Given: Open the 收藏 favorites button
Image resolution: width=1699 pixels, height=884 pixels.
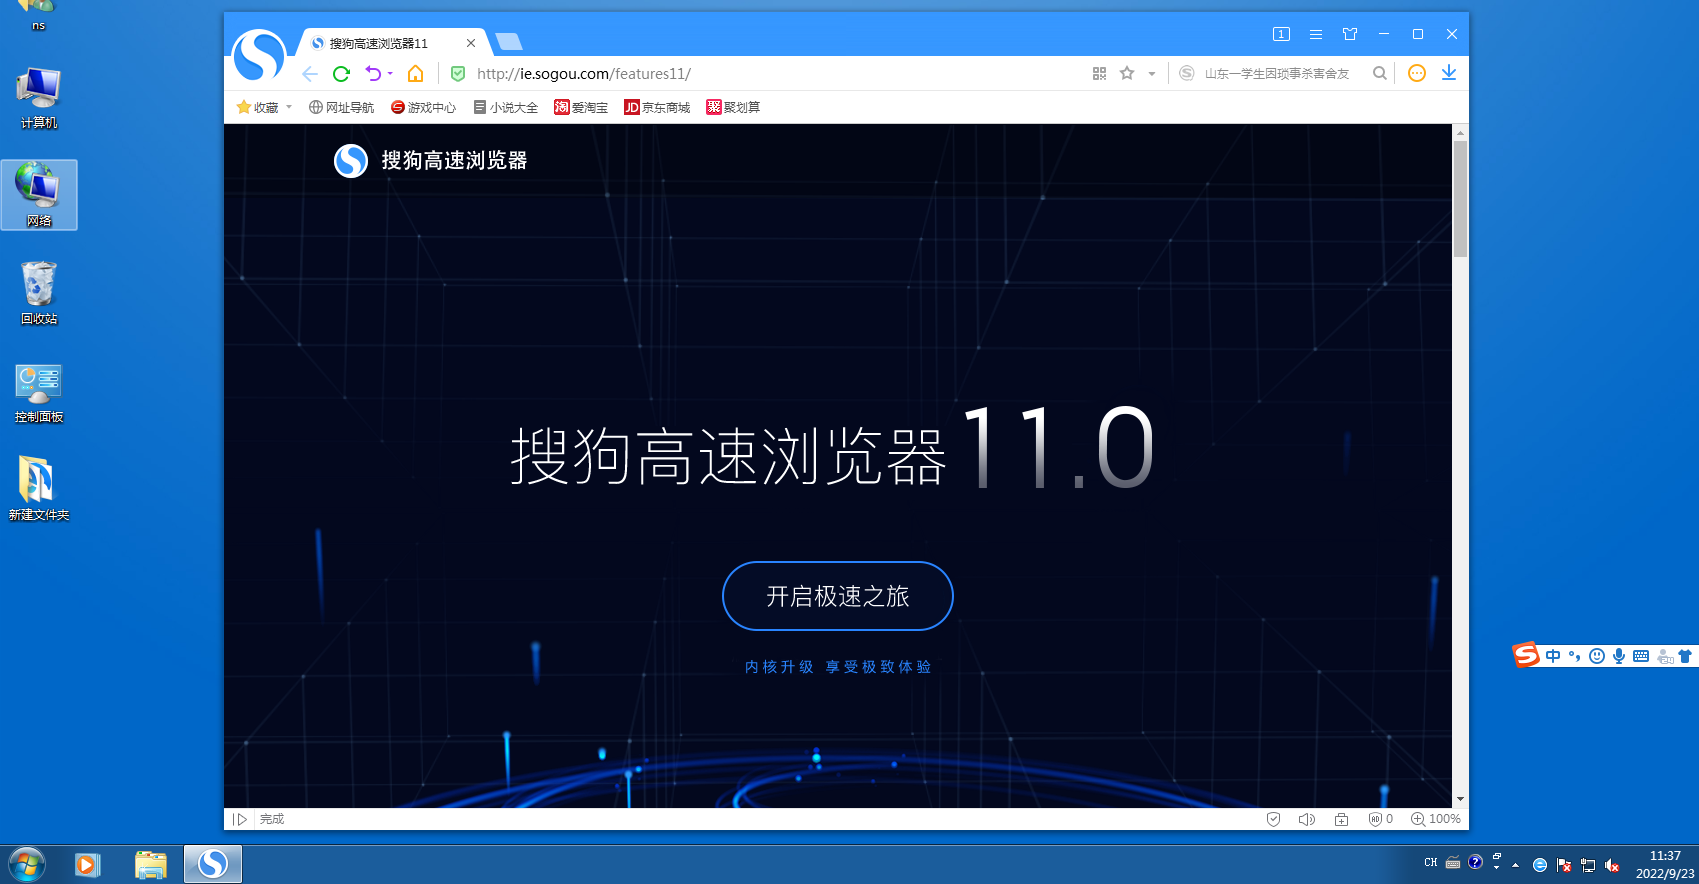Looking at the screenshot, I should [258, 107].
